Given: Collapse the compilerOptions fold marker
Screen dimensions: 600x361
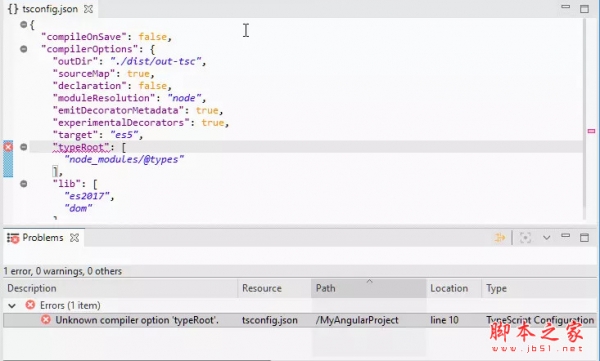Looking at the screenshot, I should 24,49.
